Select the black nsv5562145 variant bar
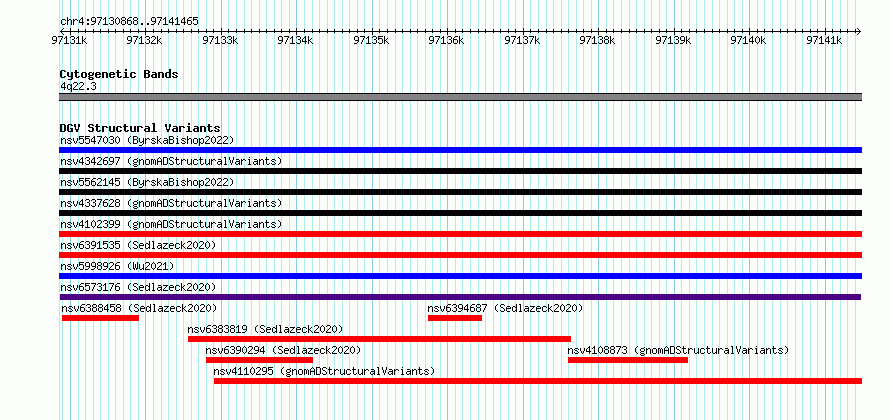Image resolution: width=890 pixels, height=420 pixels. click(460, 192)
